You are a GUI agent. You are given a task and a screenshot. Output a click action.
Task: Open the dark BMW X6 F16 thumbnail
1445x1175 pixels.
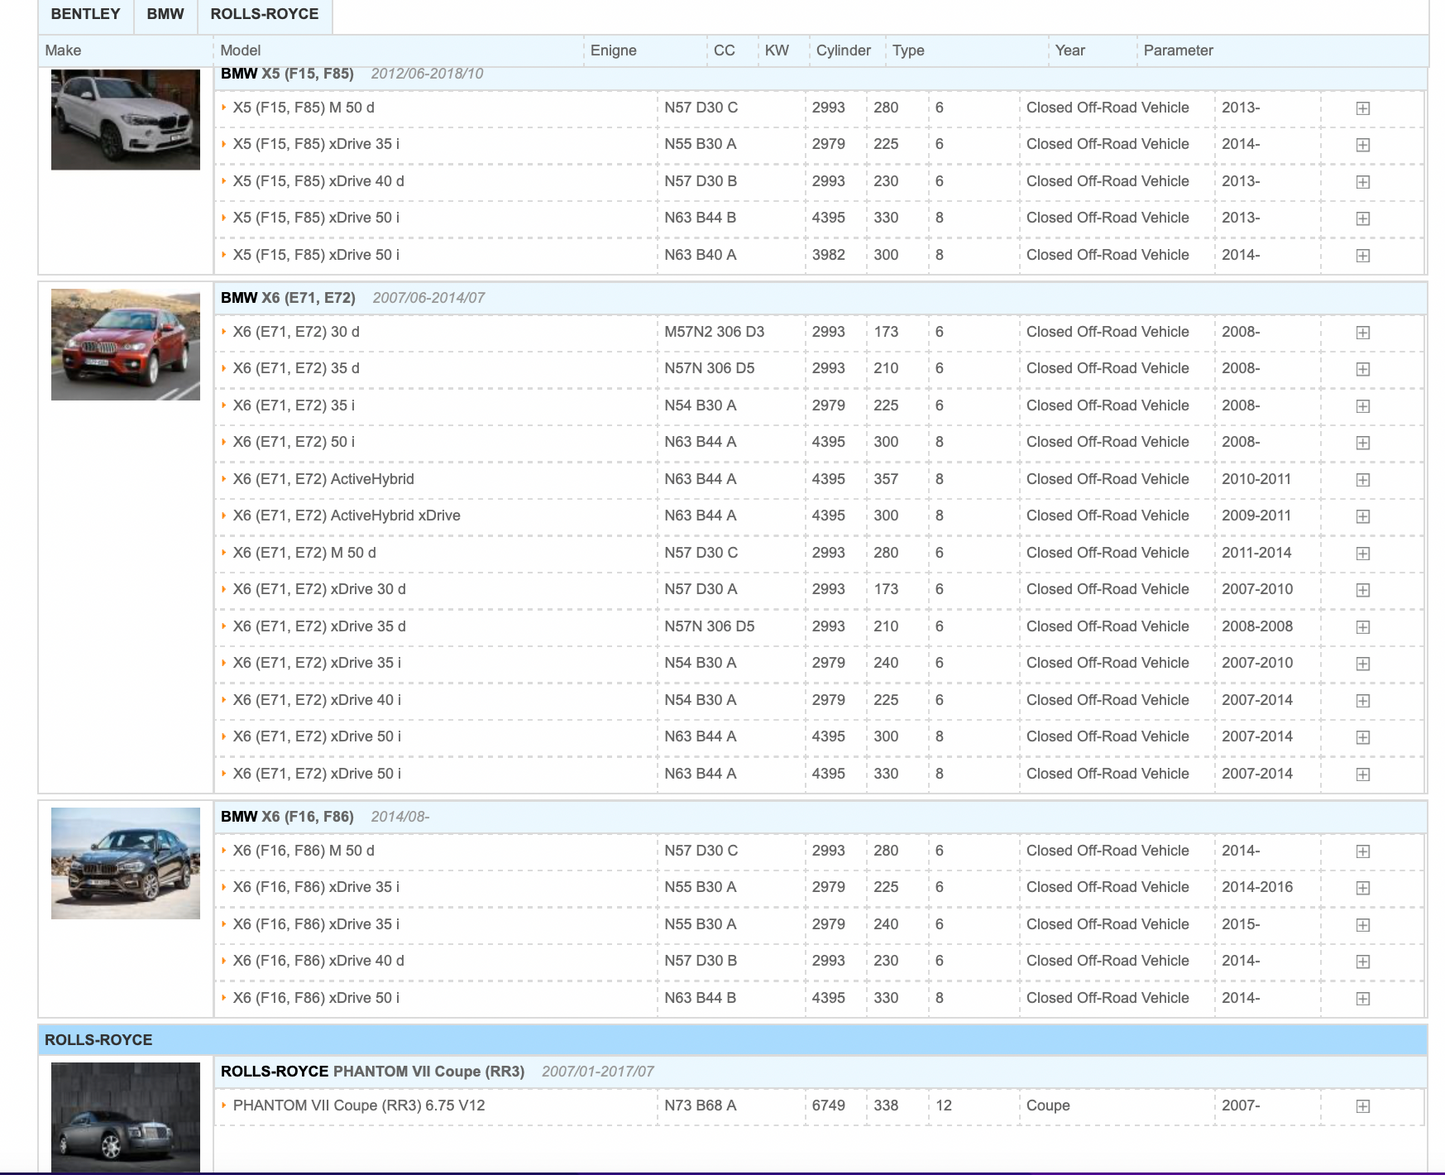125,864
